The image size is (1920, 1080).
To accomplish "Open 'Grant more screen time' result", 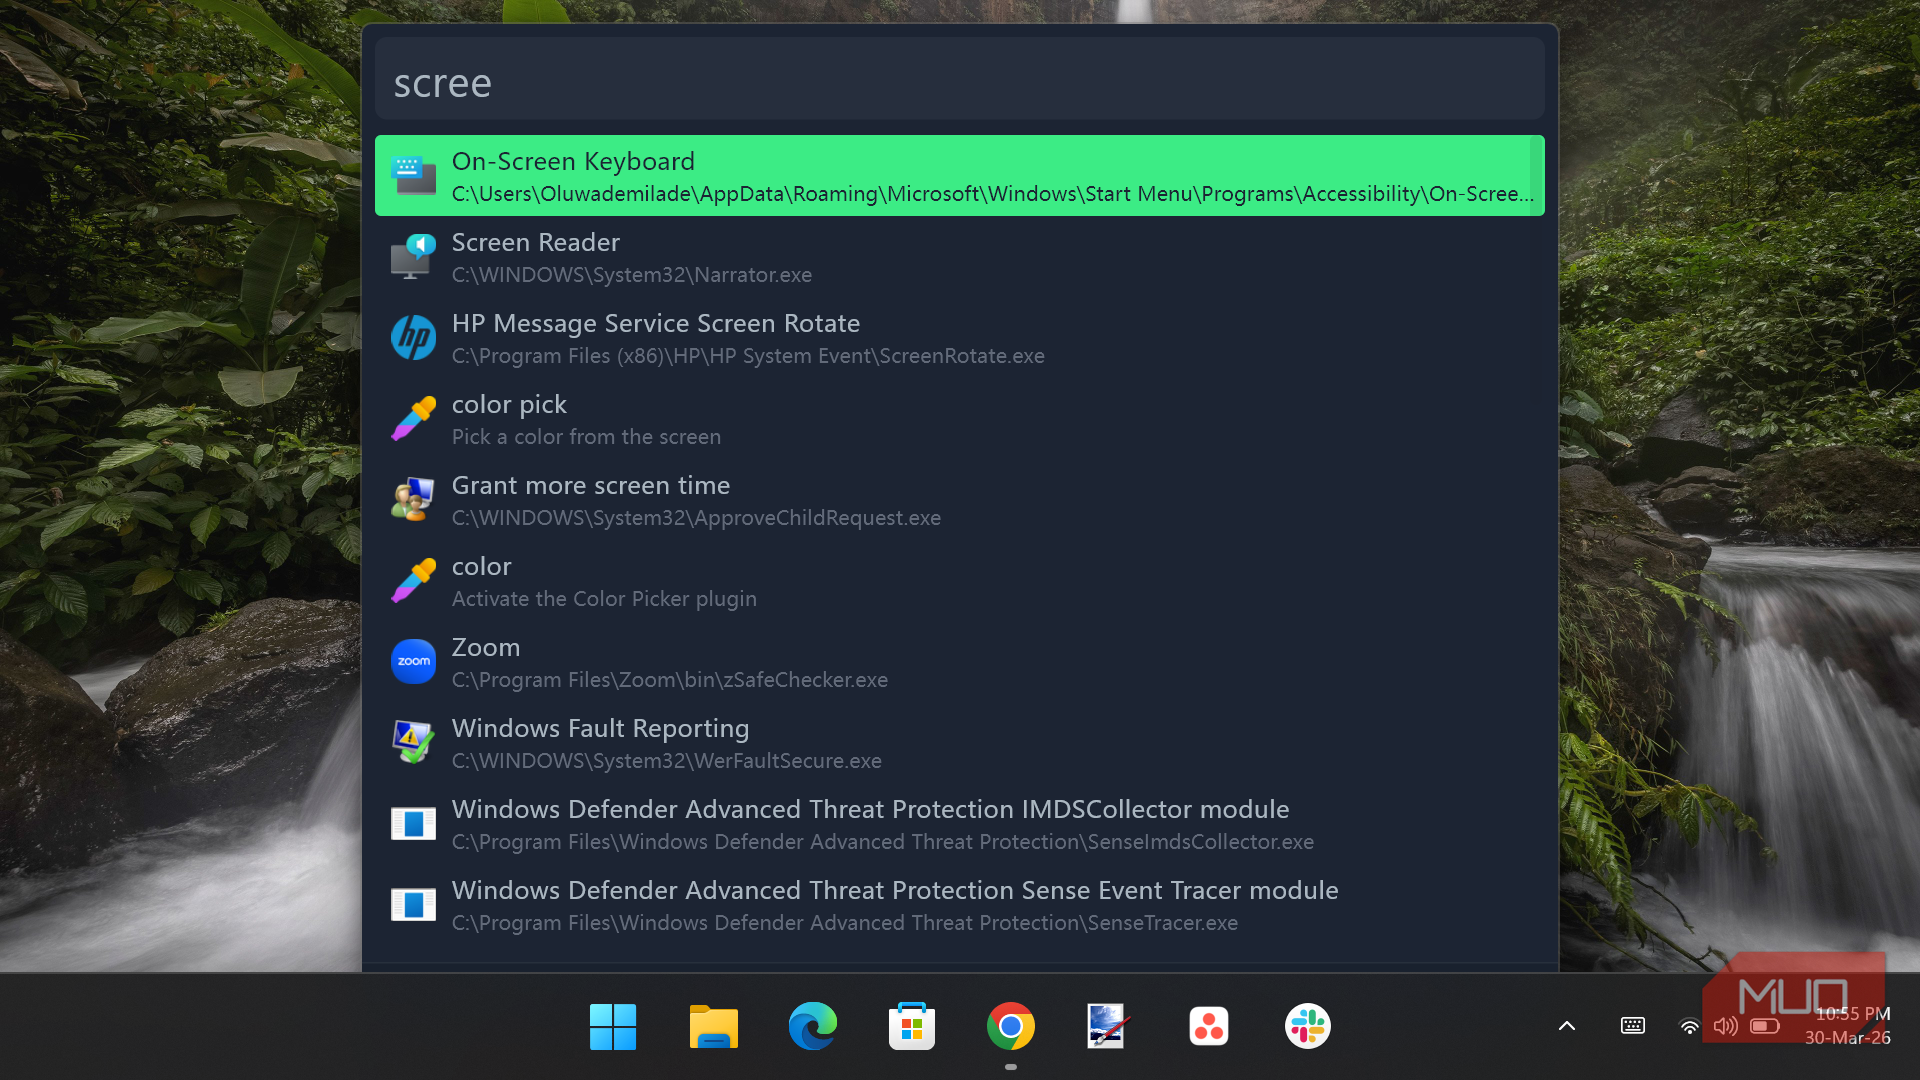I will coord(960,500).
